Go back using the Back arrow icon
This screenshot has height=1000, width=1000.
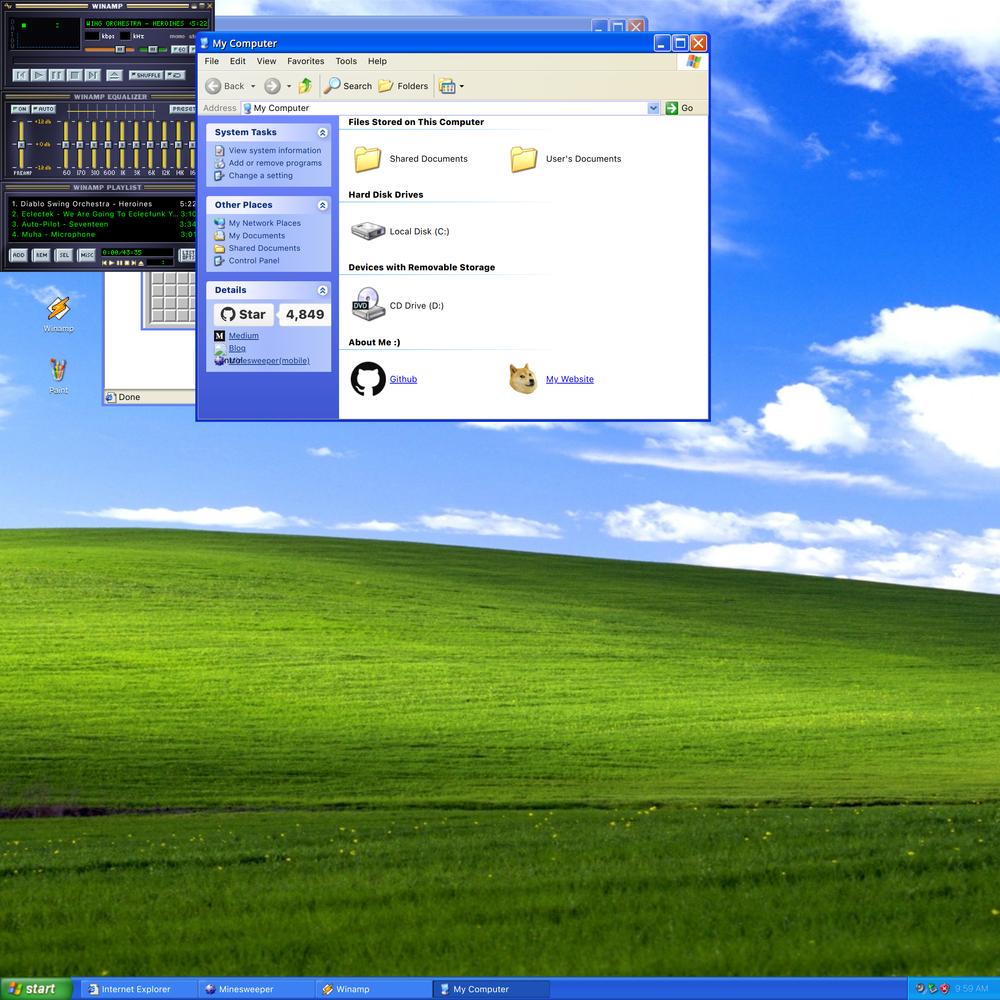(213, 86)
